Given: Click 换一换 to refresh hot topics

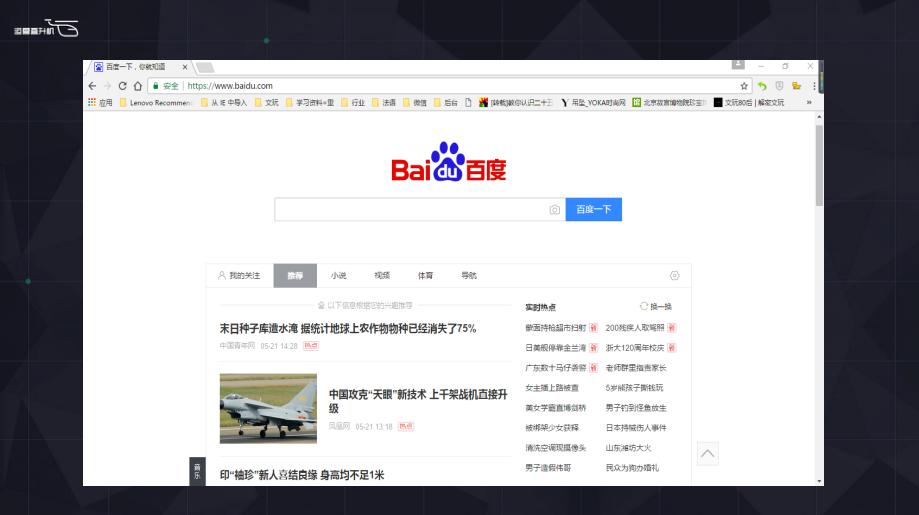Looking at the screenshot, I should pos(656,306).
